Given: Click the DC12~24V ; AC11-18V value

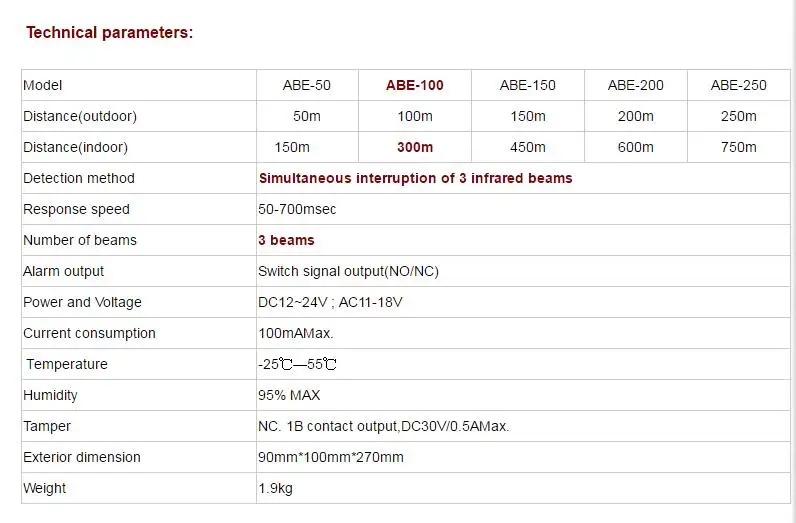Looking at the screenshot, I should click(330, 302).
